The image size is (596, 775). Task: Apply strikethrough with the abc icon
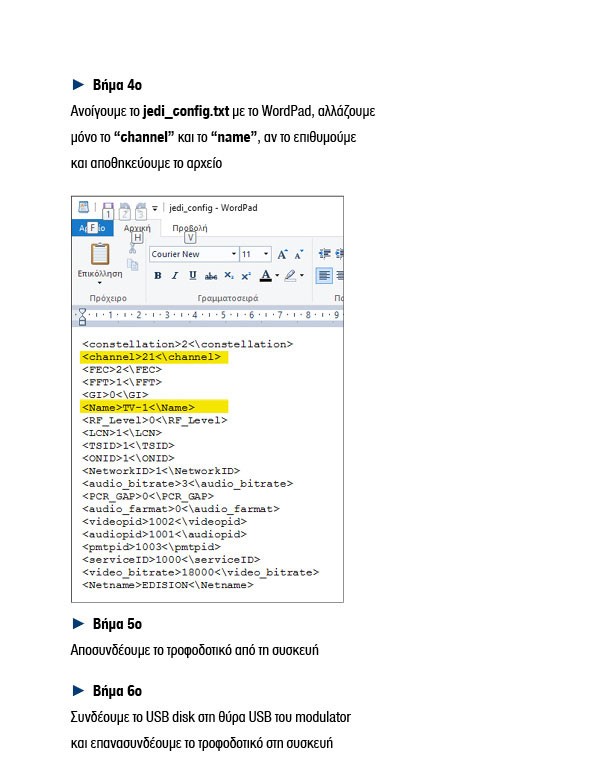211,276
